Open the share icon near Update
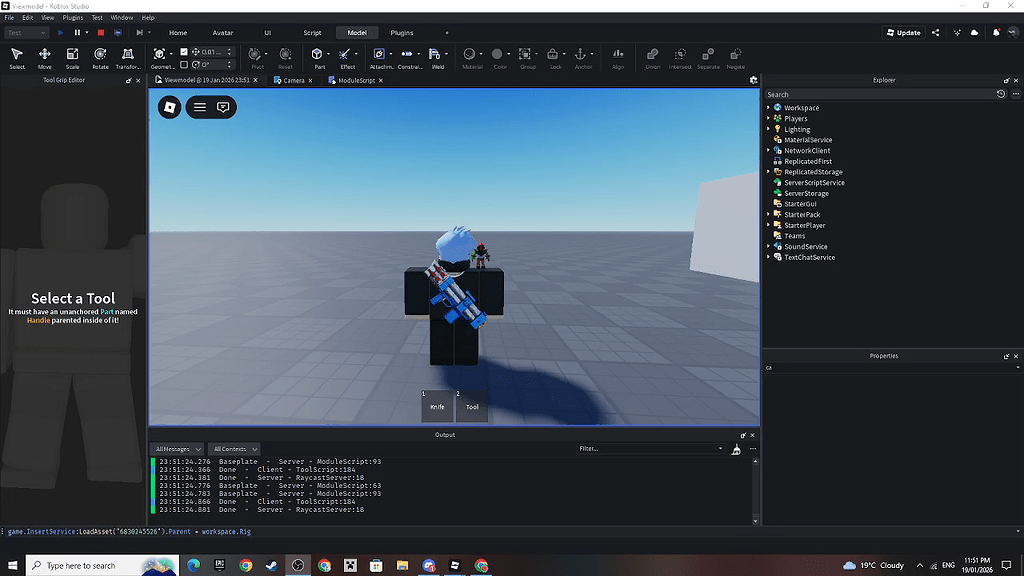 click(x=935, y=33)
